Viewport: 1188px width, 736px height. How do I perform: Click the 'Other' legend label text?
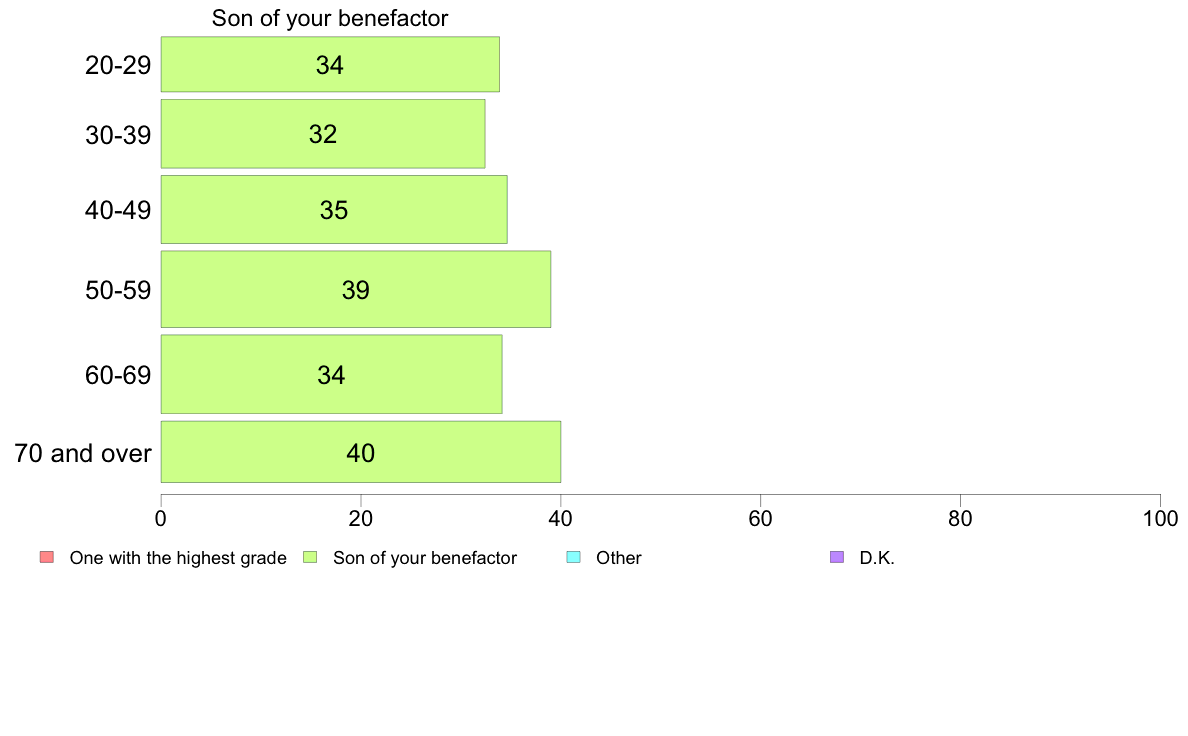(x=619, y=558)
